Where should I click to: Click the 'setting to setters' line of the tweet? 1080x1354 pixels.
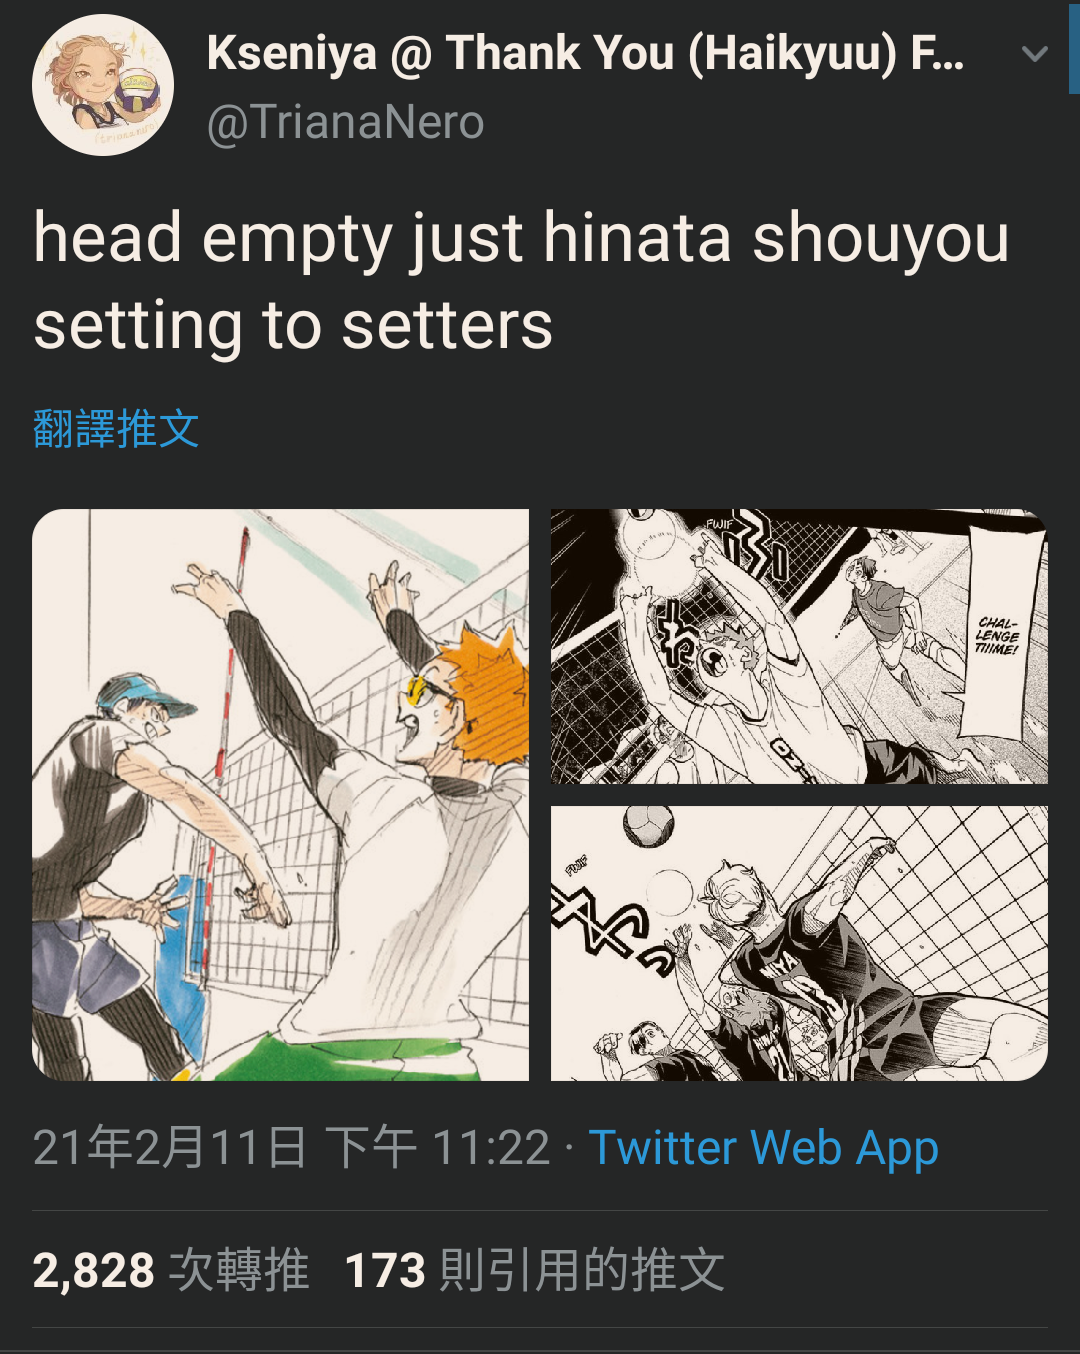coord(293,326)
